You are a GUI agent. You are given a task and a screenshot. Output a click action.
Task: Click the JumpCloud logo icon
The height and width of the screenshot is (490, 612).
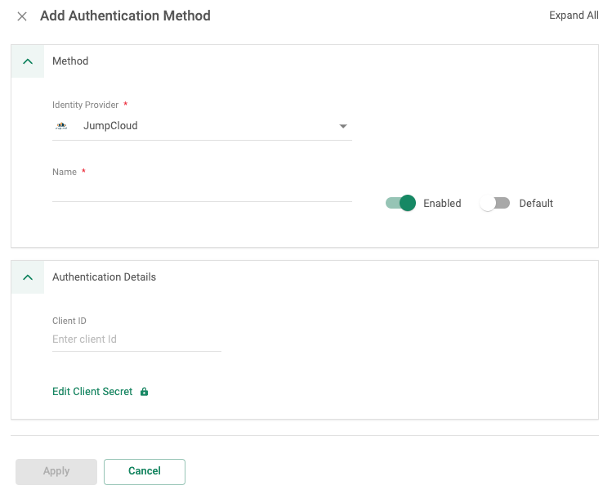[x=62, y=126]
